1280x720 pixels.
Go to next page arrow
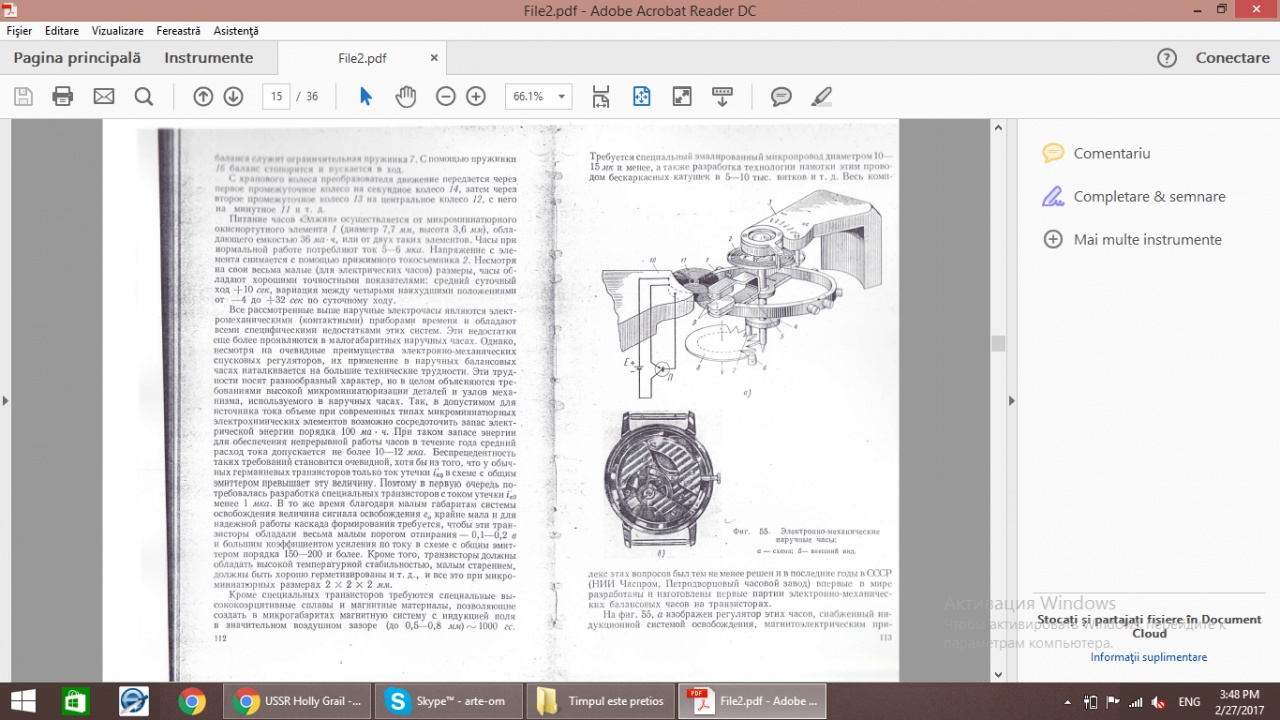pyautogui.click(x=233, y=96)
